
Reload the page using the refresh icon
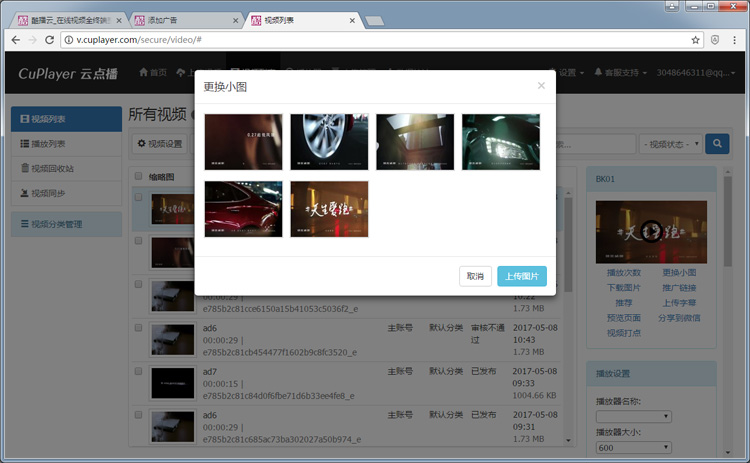(51, 40)
